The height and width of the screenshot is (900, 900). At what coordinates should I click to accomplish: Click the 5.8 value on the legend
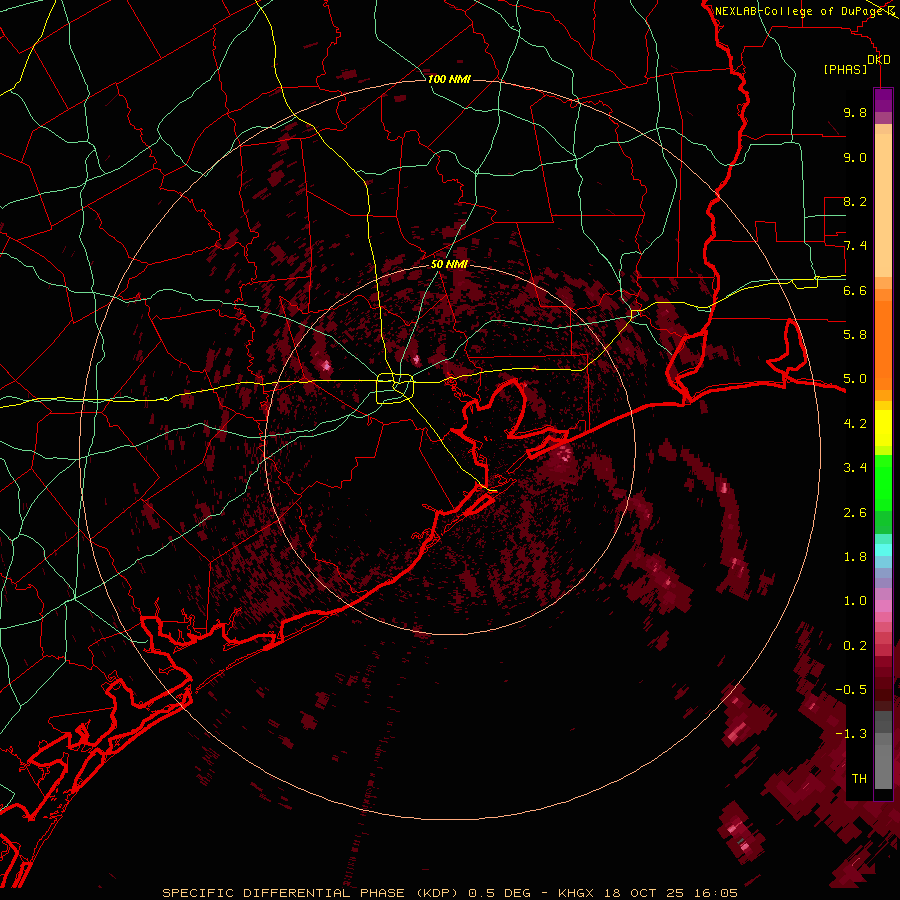[x=855, y=335]
